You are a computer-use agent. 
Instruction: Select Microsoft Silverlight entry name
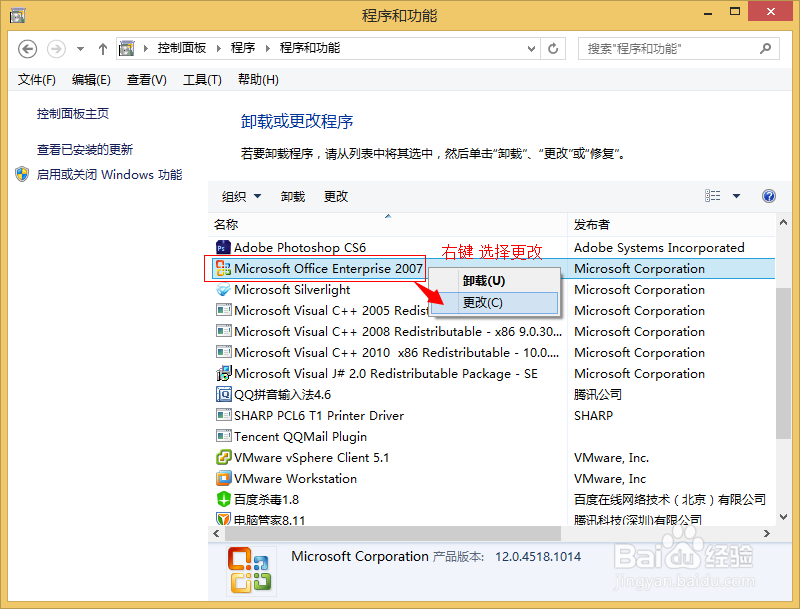tap(292, 290)
